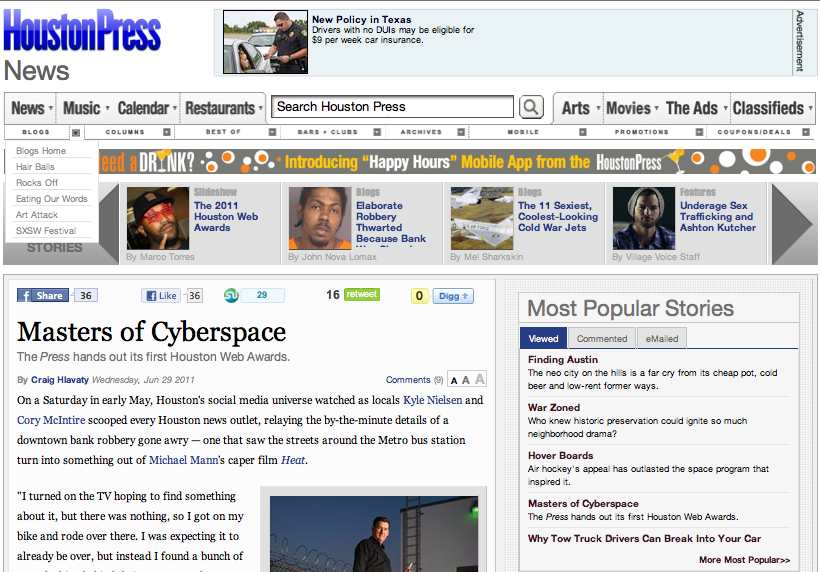Switch to the eMailed tab
820x572 pixels.
point(662,338)
